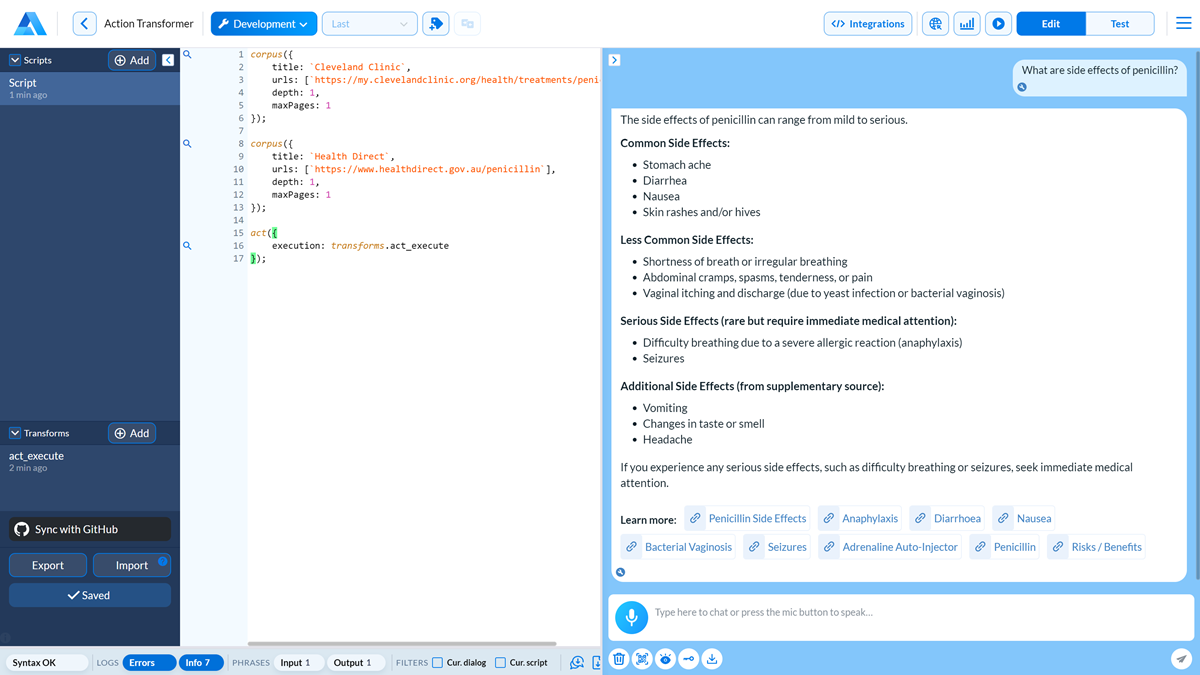The width and height of the screenshot is (1200, 675).
Task: Enable the Cur. dialog filter
Action: 436,662
